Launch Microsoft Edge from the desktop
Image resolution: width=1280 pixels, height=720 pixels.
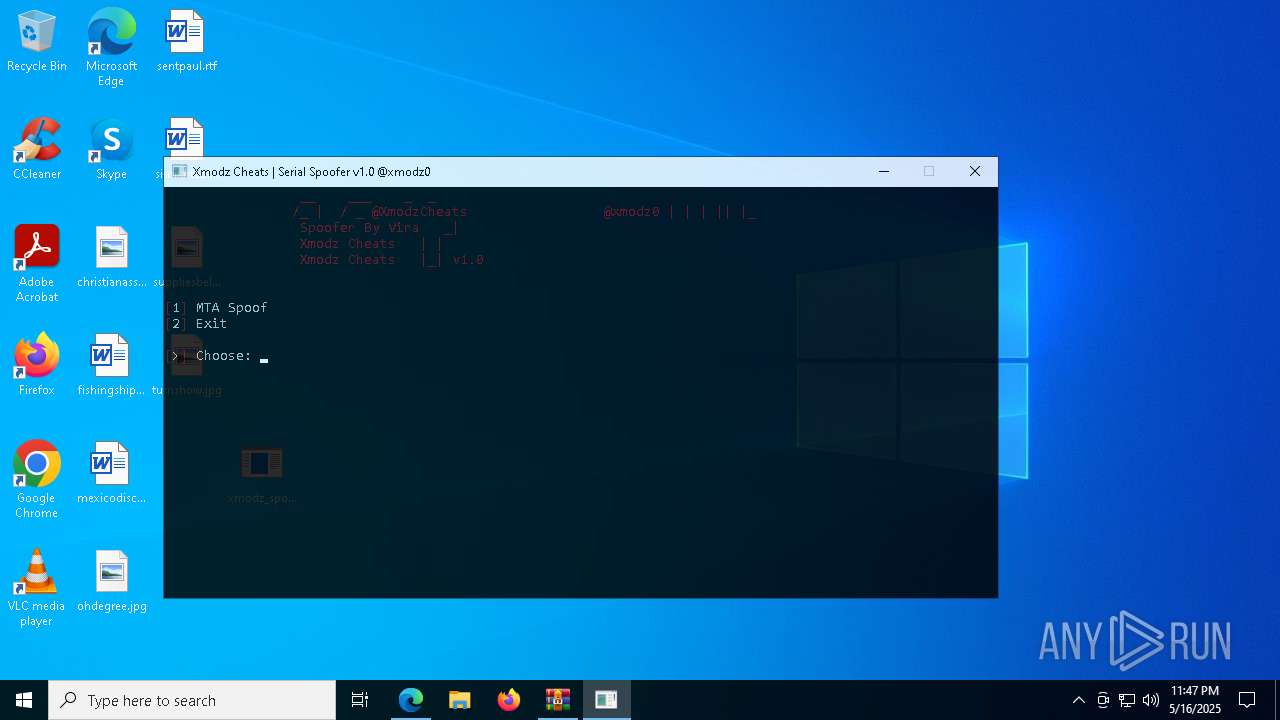pos(111,48)
